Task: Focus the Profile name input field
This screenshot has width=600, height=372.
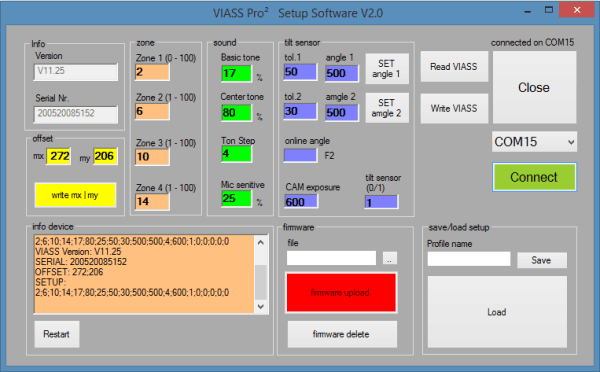Action: coord(469,259)
